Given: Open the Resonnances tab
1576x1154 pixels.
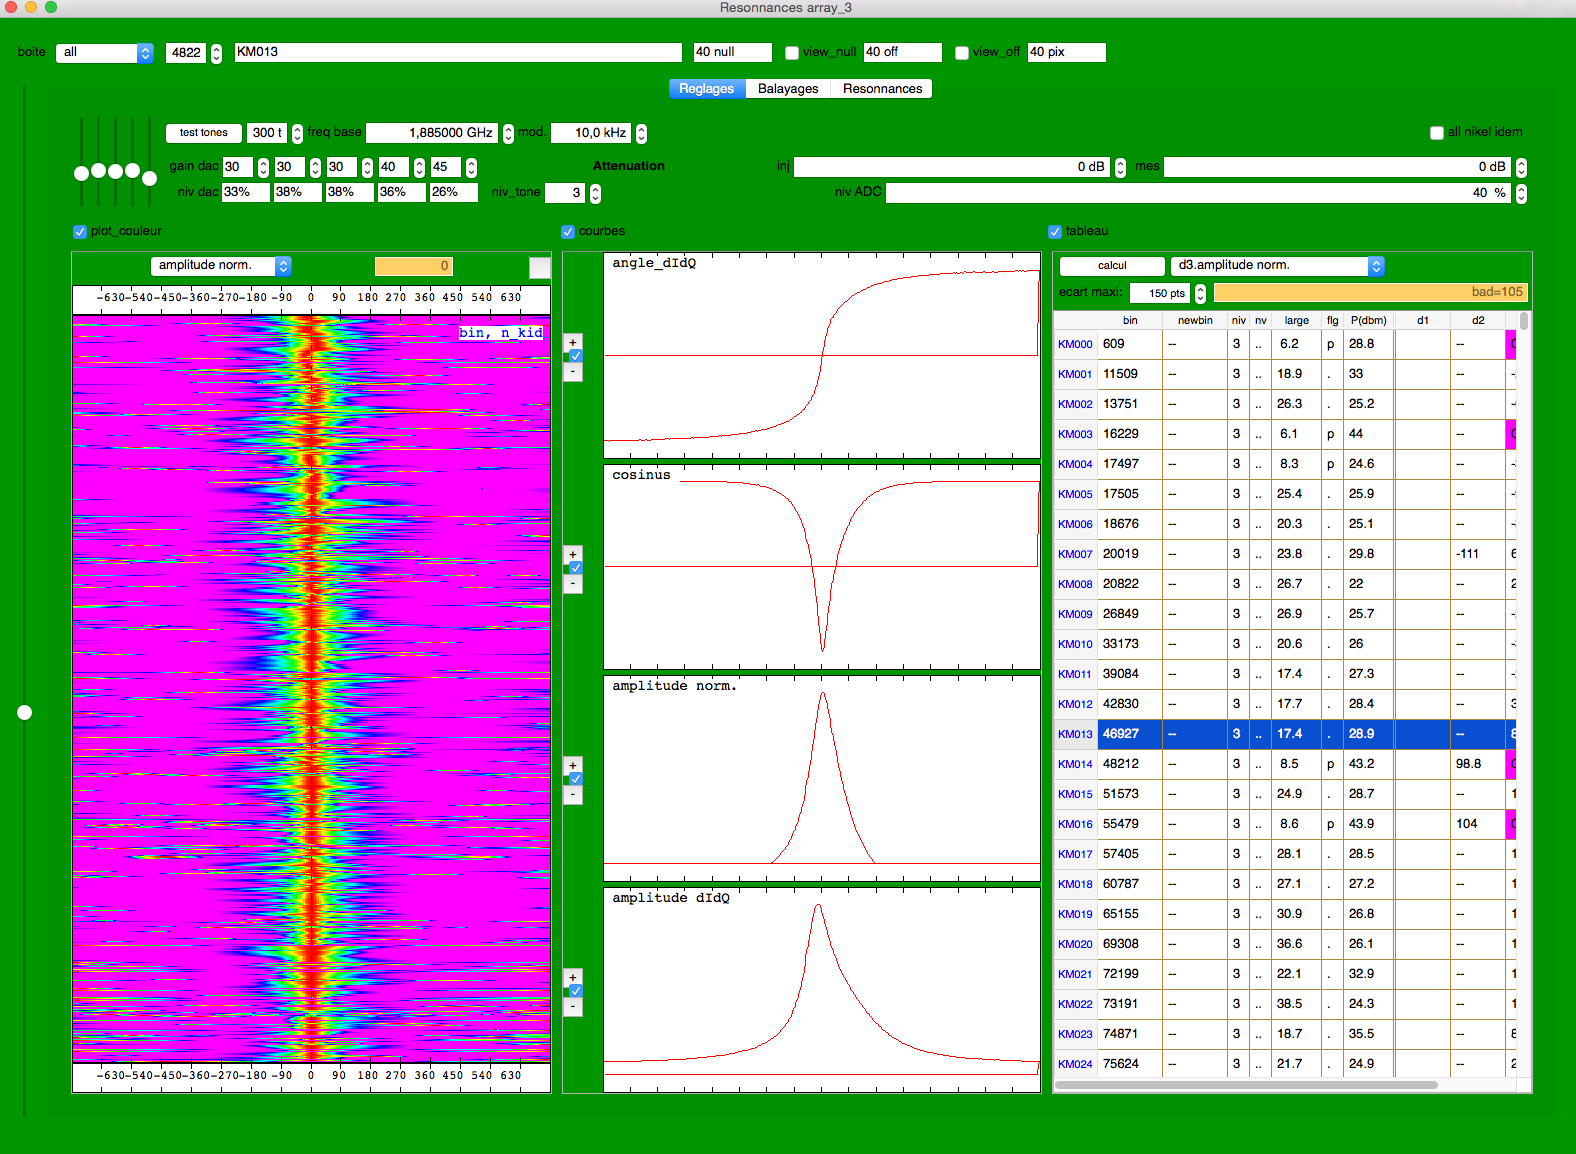Looking at the screenshot, I should click(882, 89).
